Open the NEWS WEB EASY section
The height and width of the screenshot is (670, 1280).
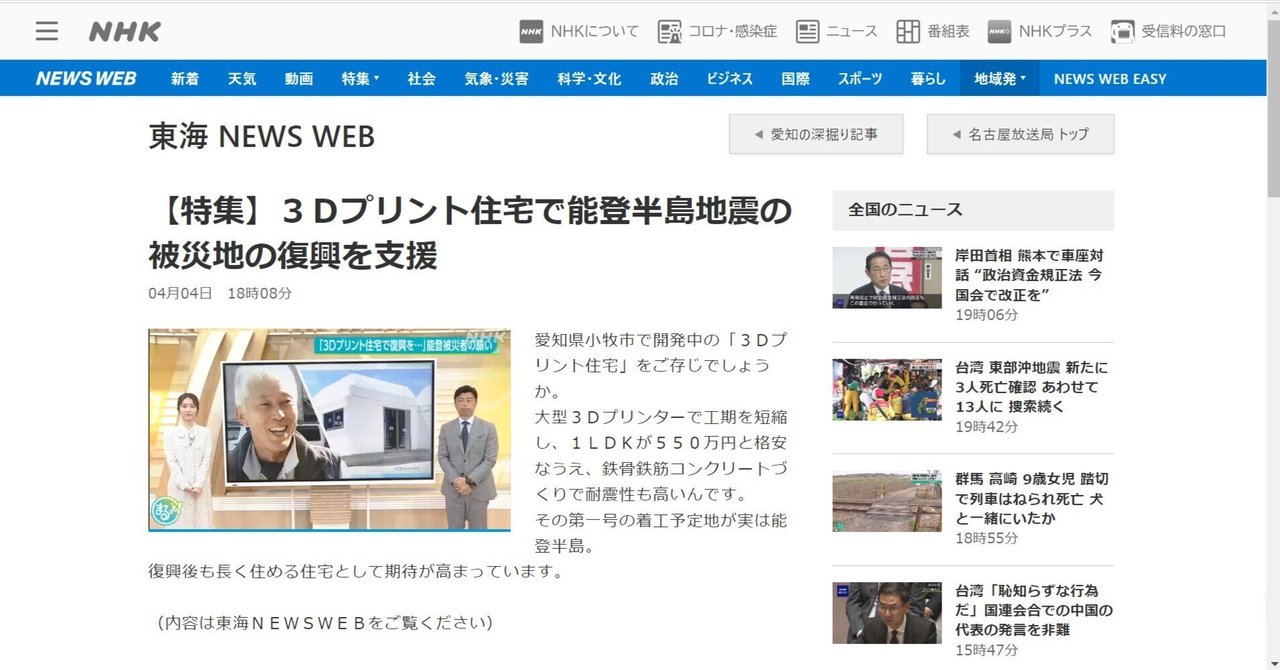click(1110, 78)
